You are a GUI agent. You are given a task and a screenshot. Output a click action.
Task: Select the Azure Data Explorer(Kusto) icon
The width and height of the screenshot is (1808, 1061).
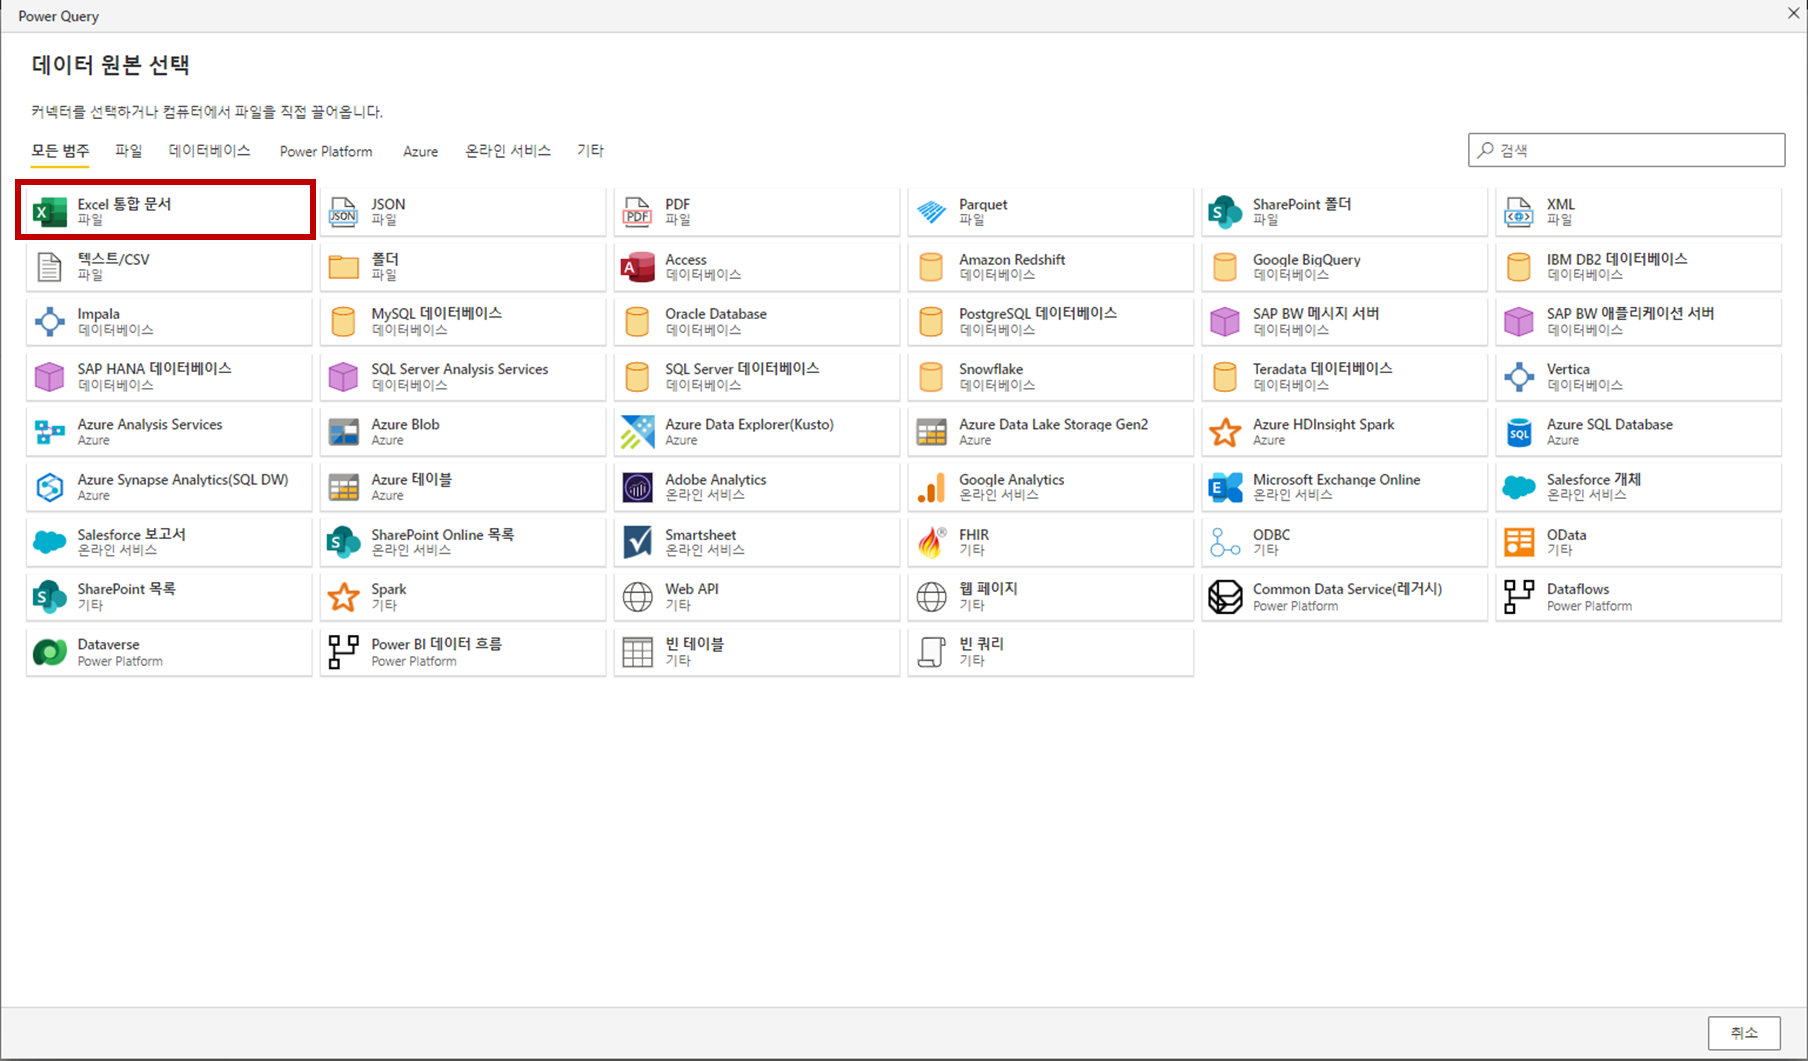[x=637, y=432]
